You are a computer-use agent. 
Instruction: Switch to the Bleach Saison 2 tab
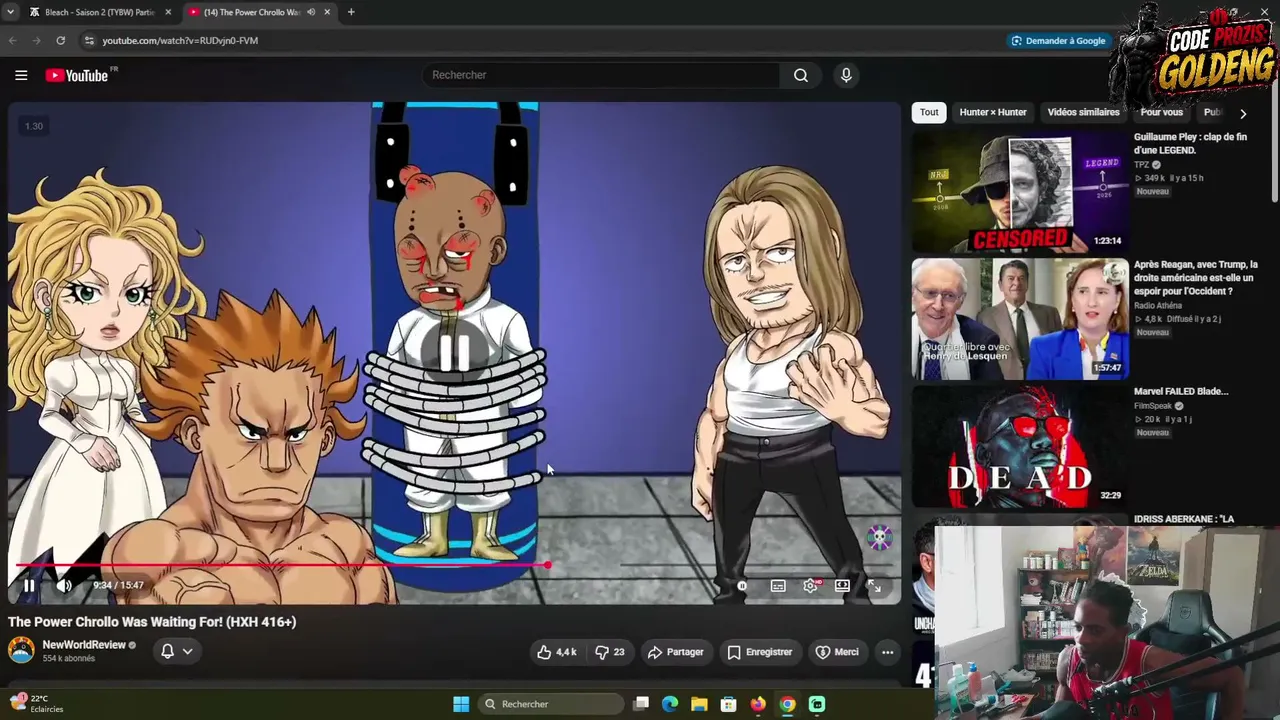click(x=100, y=12)
